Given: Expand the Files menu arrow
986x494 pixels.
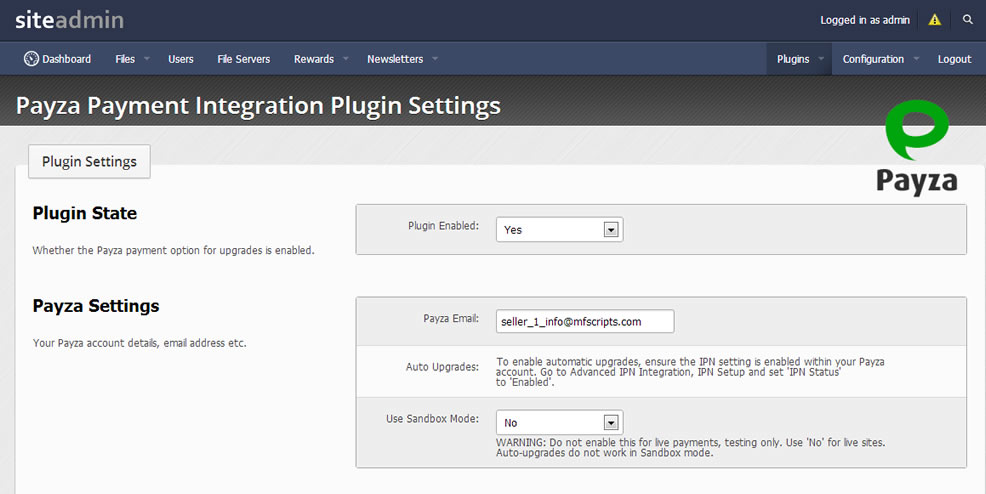Looking at the screenshot, I should [x=147, y=58].
